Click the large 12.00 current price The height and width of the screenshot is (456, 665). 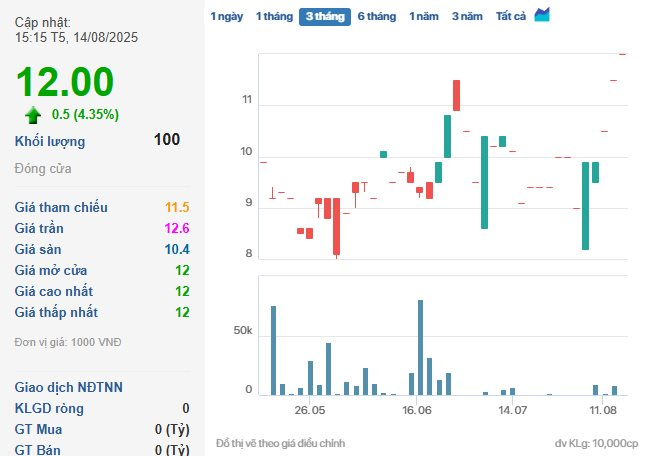pos(65,82)
